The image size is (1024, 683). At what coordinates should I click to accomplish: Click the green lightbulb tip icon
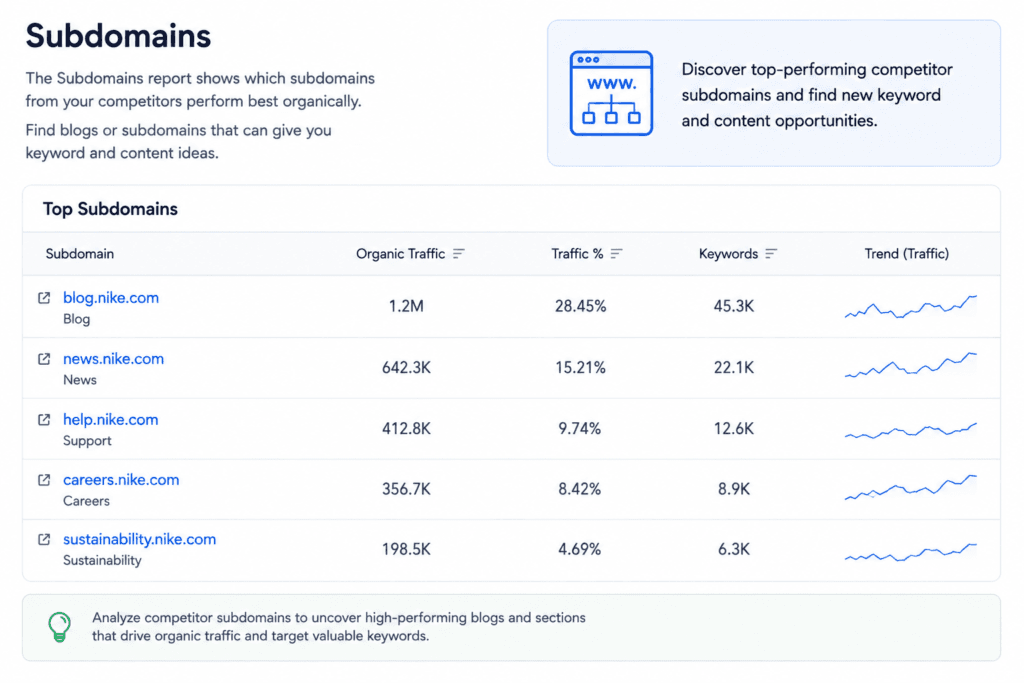(59, 627)
